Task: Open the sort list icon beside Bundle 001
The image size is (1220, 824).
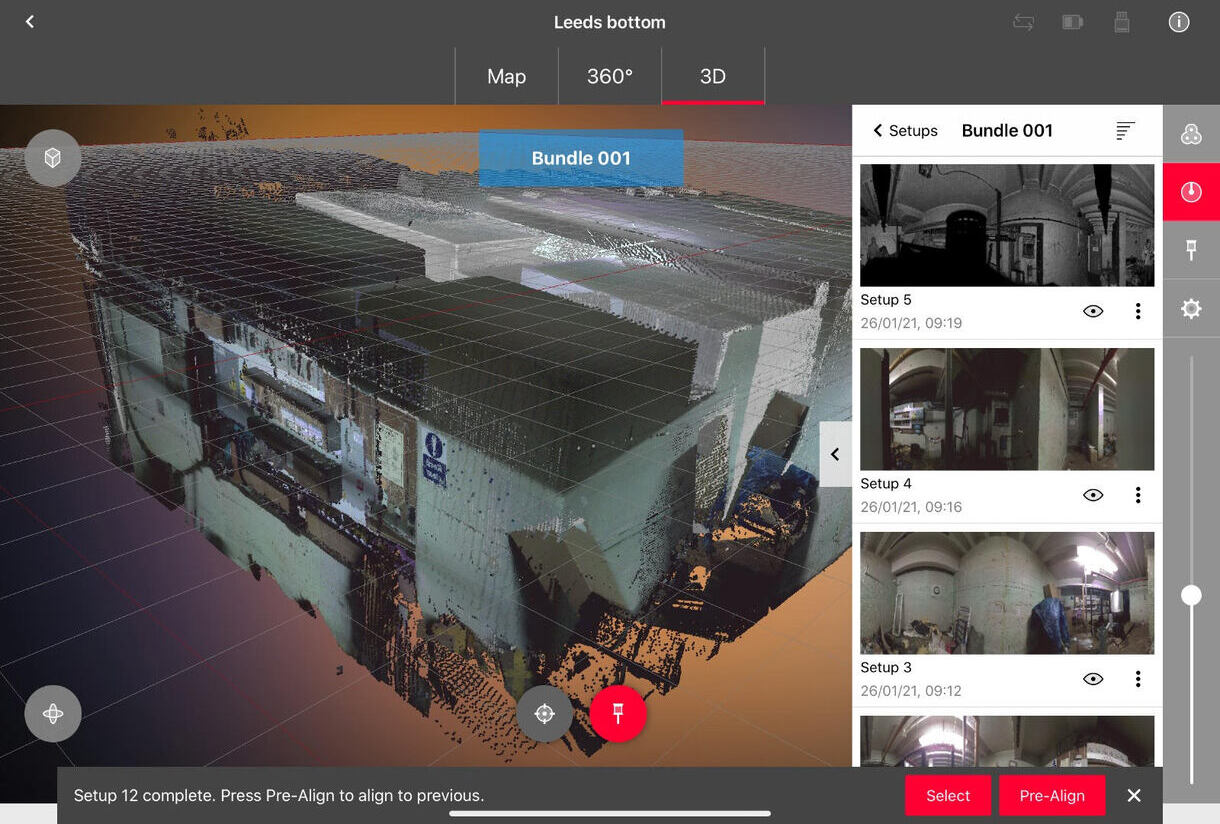Action: (1125, 131)
